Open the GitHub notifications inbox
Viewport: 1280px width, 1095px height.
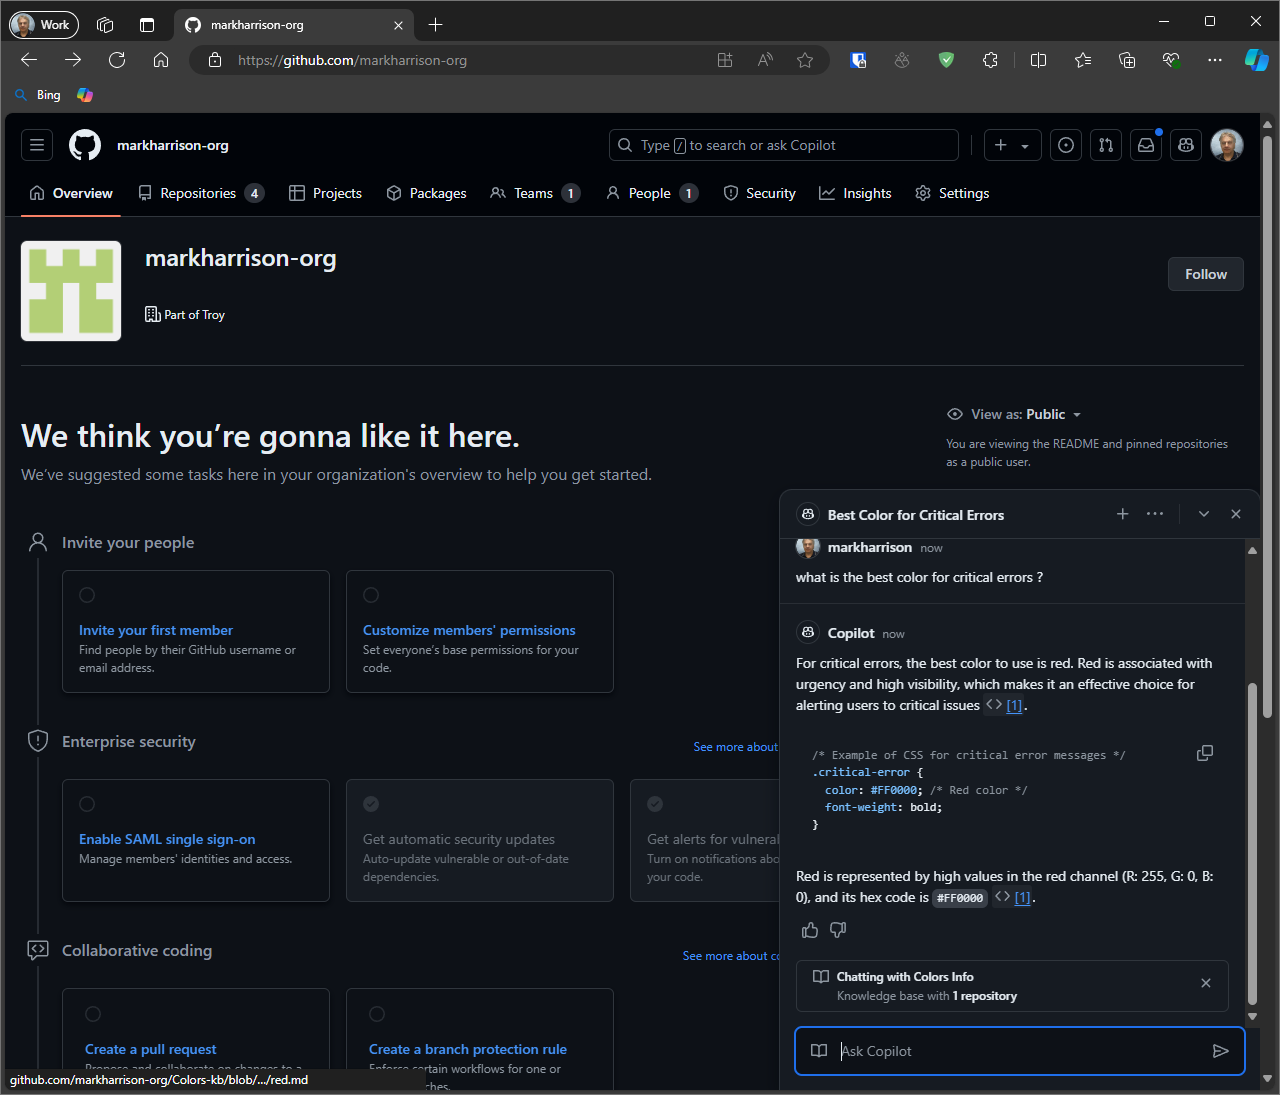click(1146, 145)
